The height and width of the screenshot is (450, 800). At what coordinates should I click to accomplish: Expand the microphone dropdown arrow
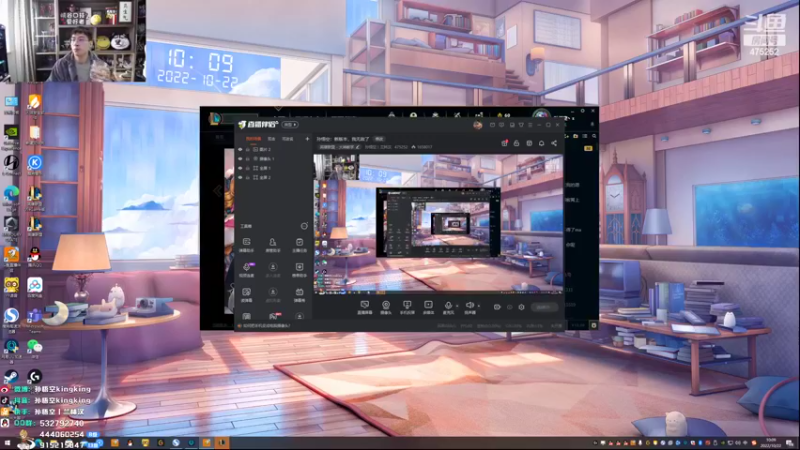tap(457, 306)
